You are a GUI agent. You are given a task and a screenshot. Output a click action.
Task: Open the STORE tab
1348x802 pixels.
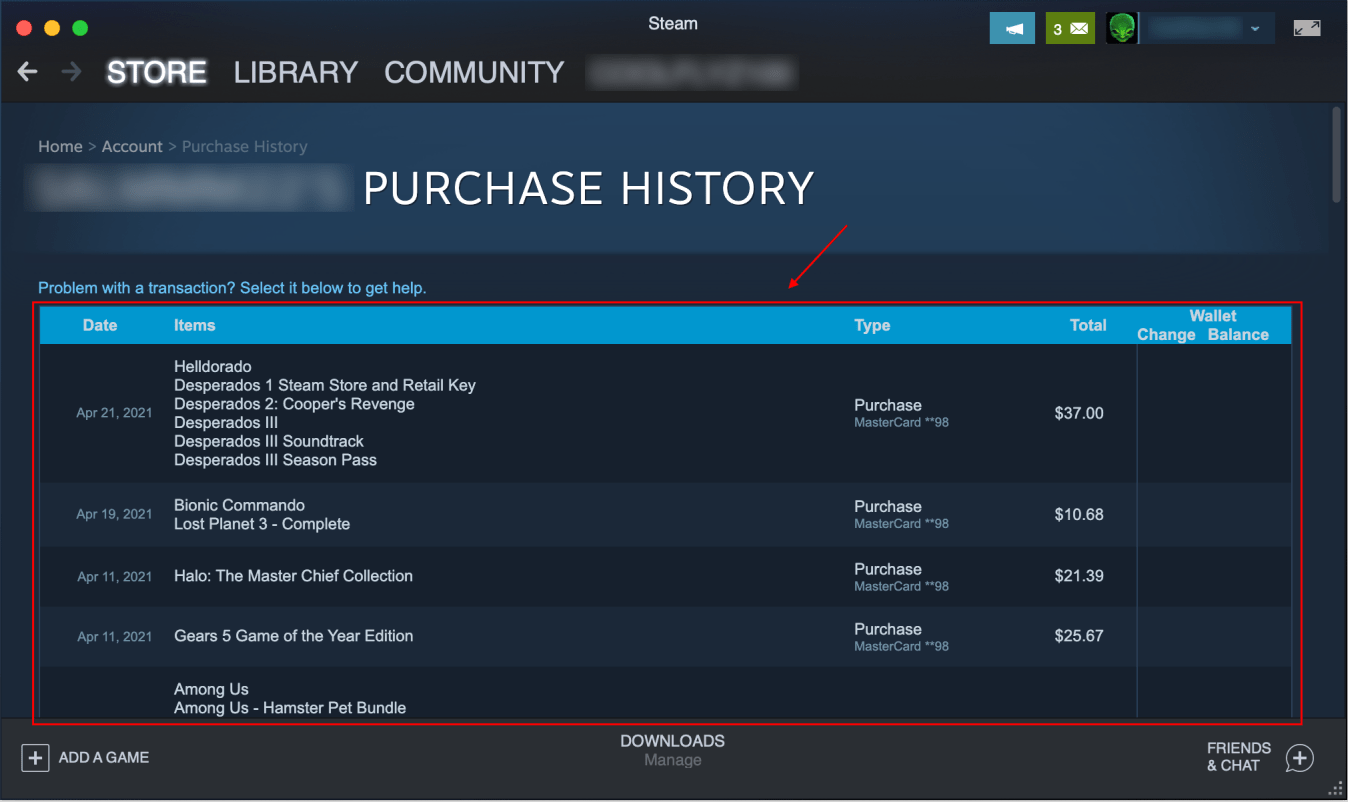click(x=156, y=71)
